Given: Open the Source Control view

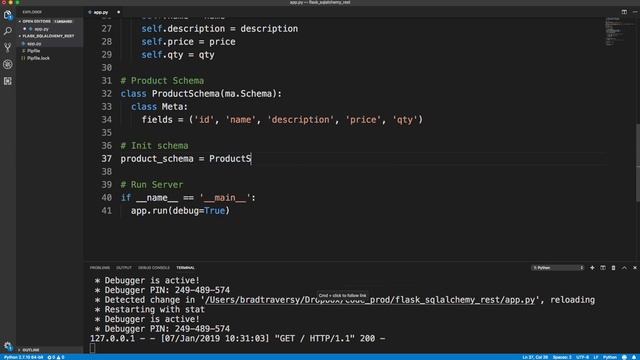Looking at the screenshot, I should pos(8,48).
